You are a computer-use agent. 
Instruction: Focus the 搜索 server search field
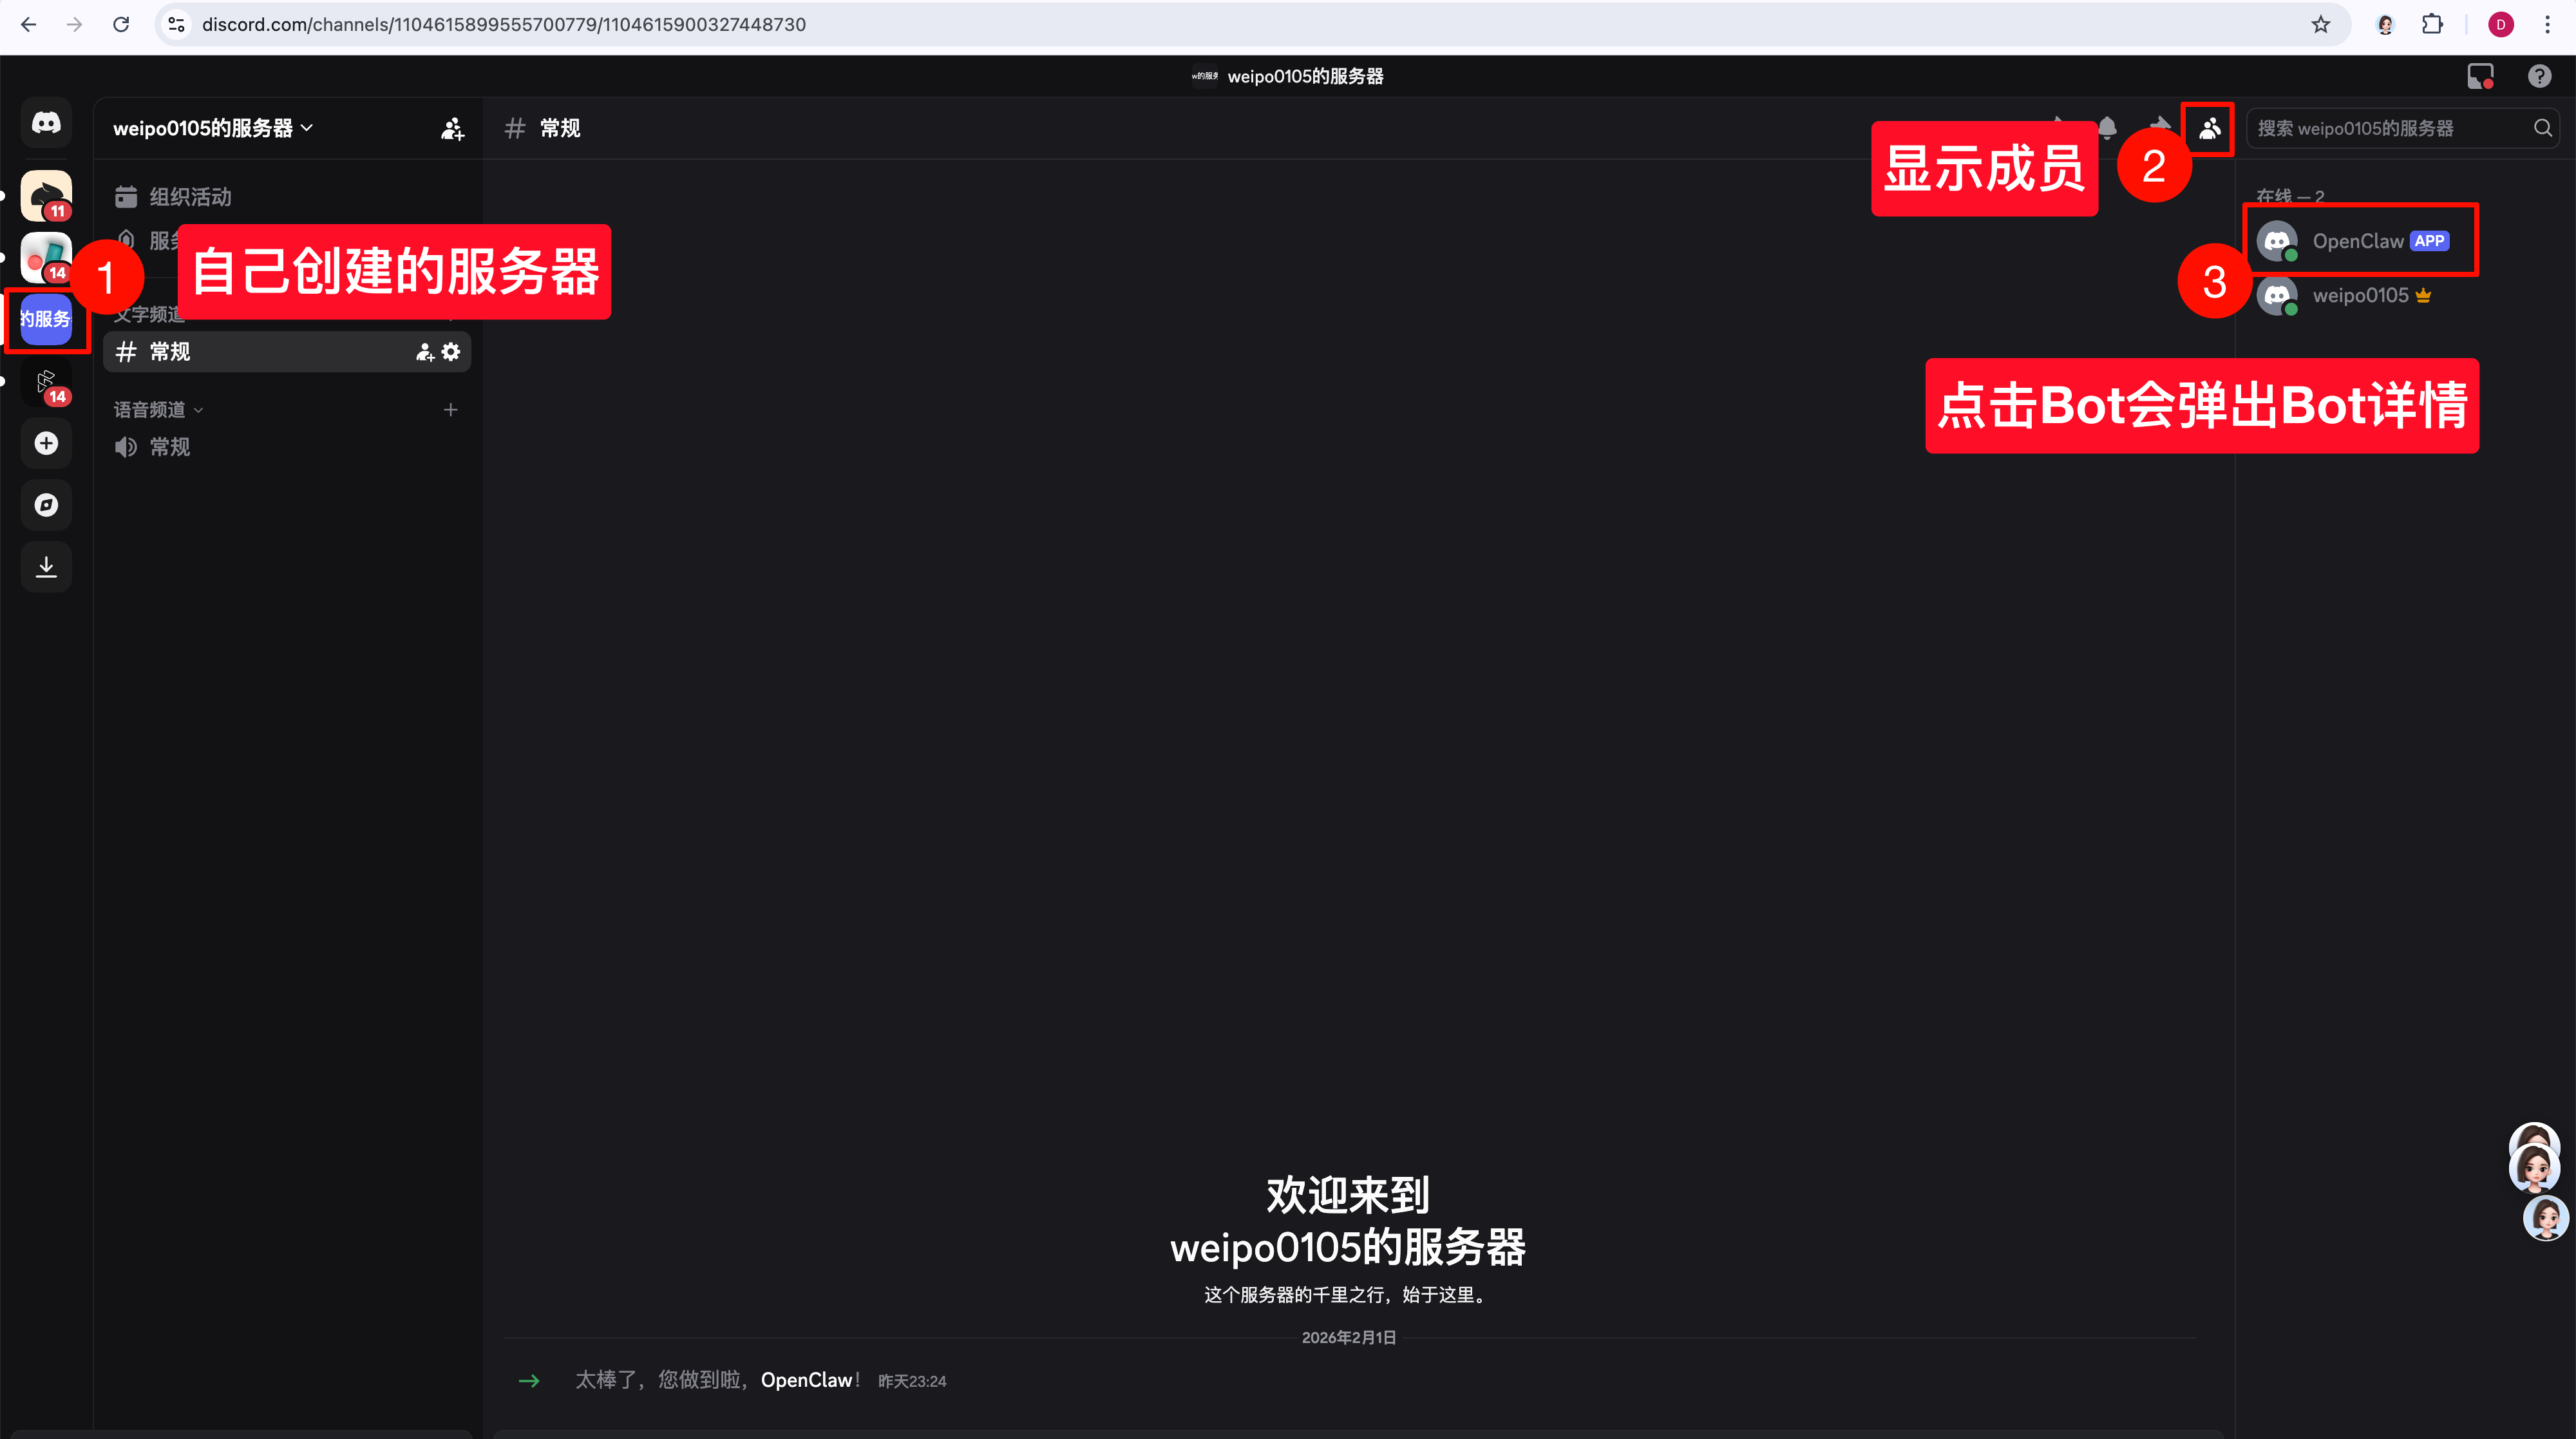tap(2390, 128)
